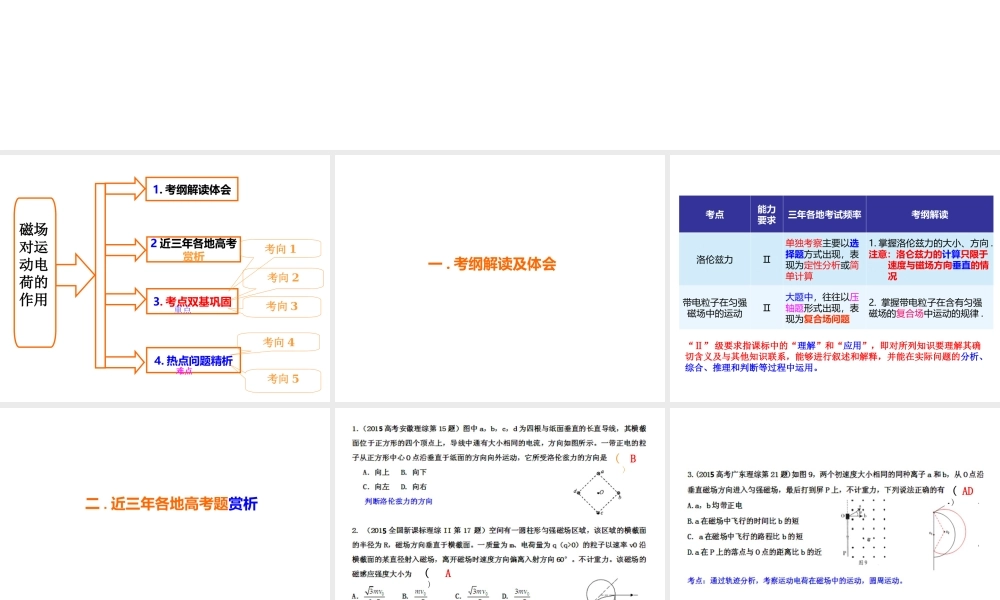The width and height of the screenshot is (1000, 600).
Task: Click option A. 向上 in question 1
Action: (x=376, y=472)
